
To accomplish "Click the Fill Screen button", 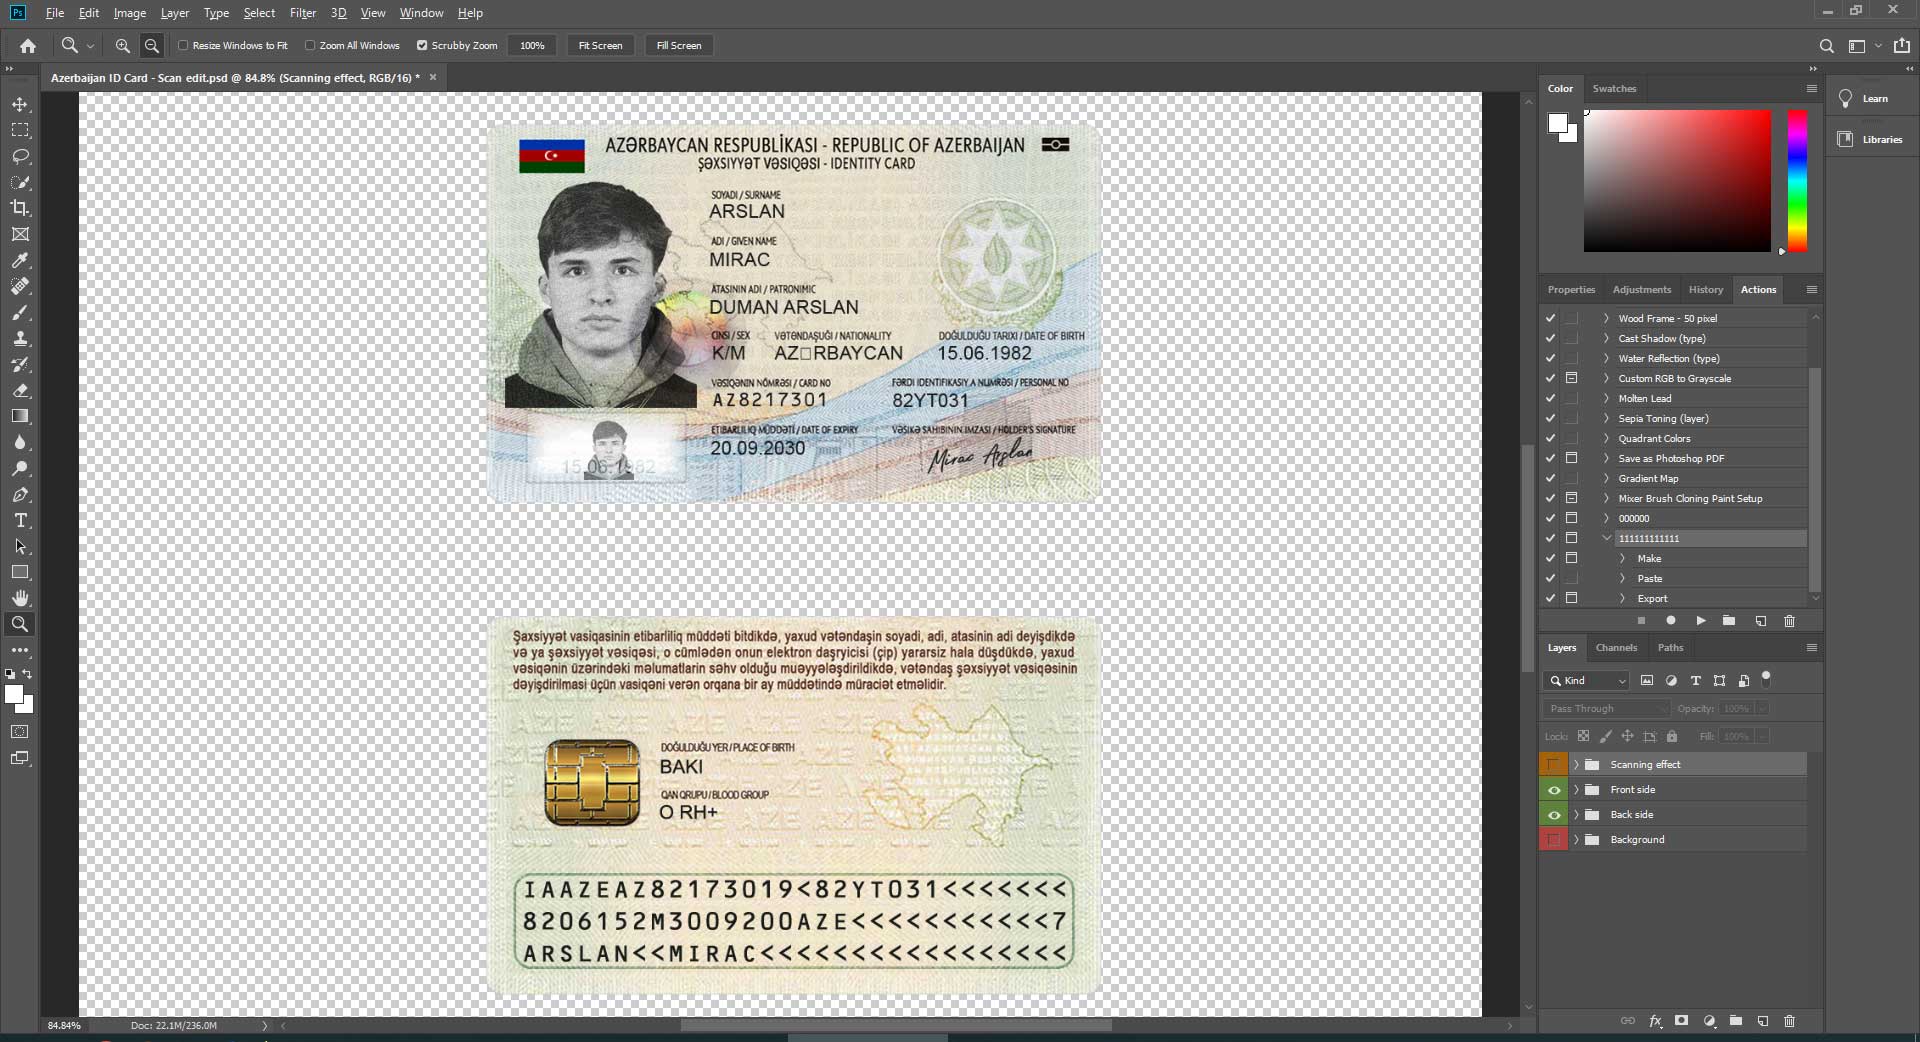I will 679,45.
